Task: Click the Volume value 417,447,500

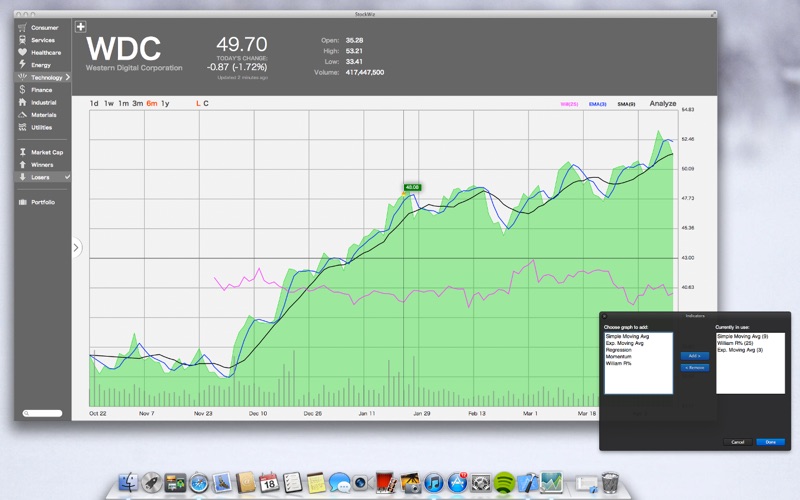Action: [365, 72]
